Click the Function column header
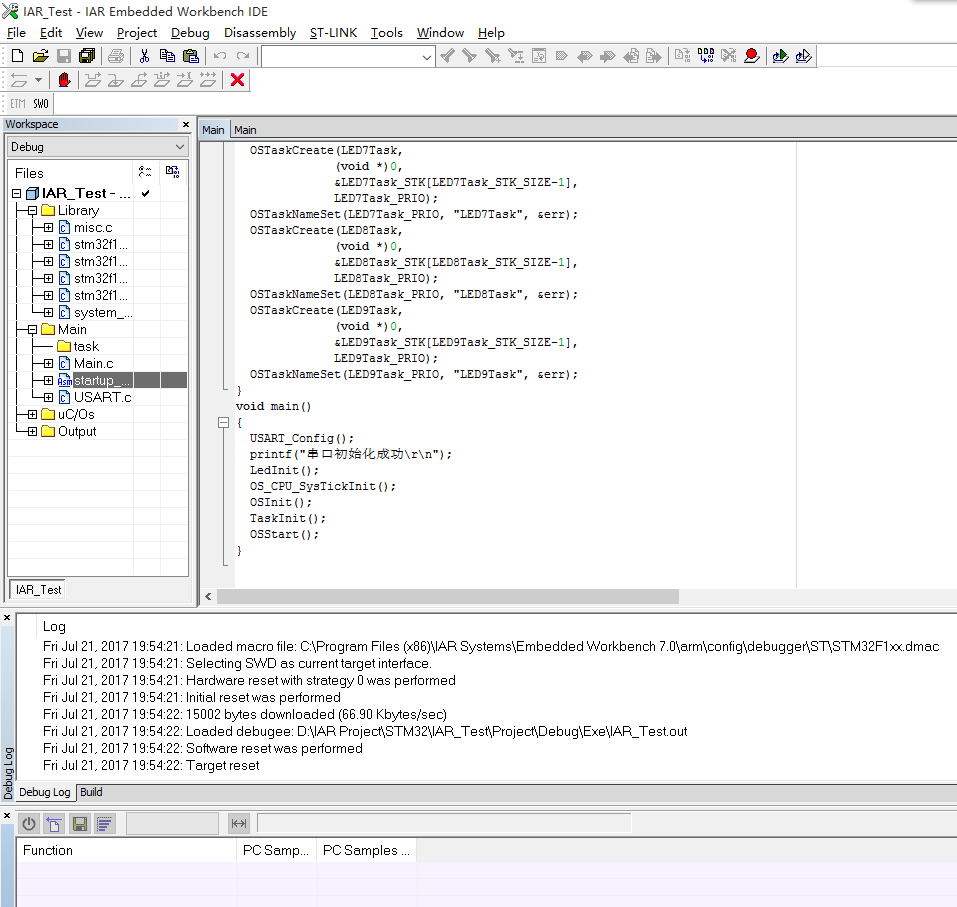Image resolution: width=957 pixels, height=907 pixels. [126, 850]
